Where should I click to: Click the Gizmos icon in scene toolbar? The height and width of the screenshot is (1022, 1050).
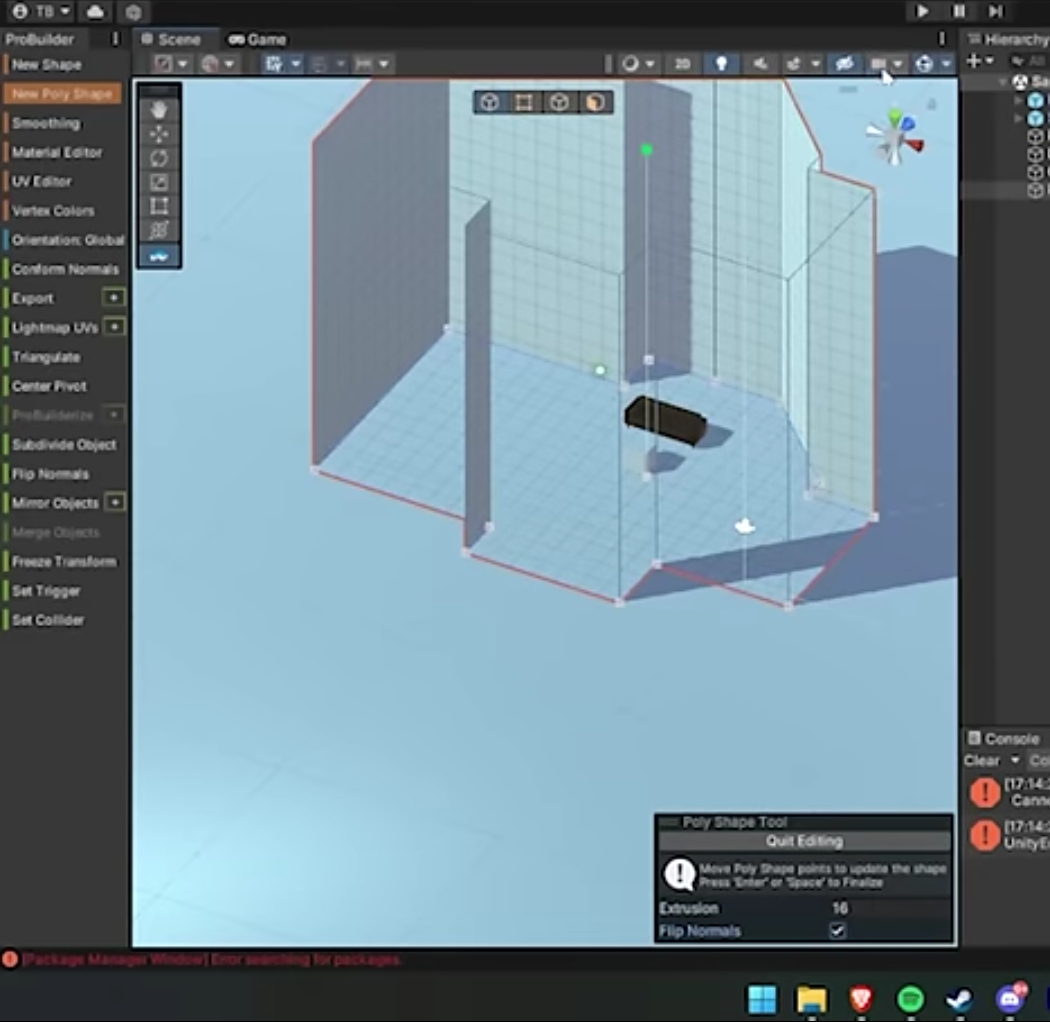[x=924, y=64]
